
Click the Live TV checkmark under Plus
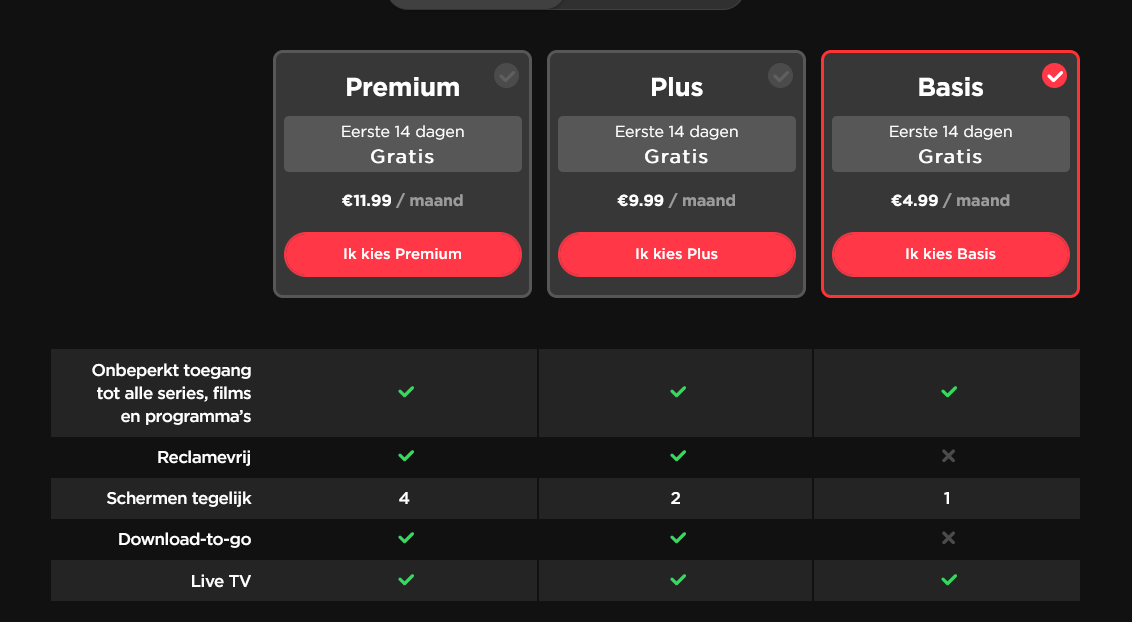(x=678, y=580)
